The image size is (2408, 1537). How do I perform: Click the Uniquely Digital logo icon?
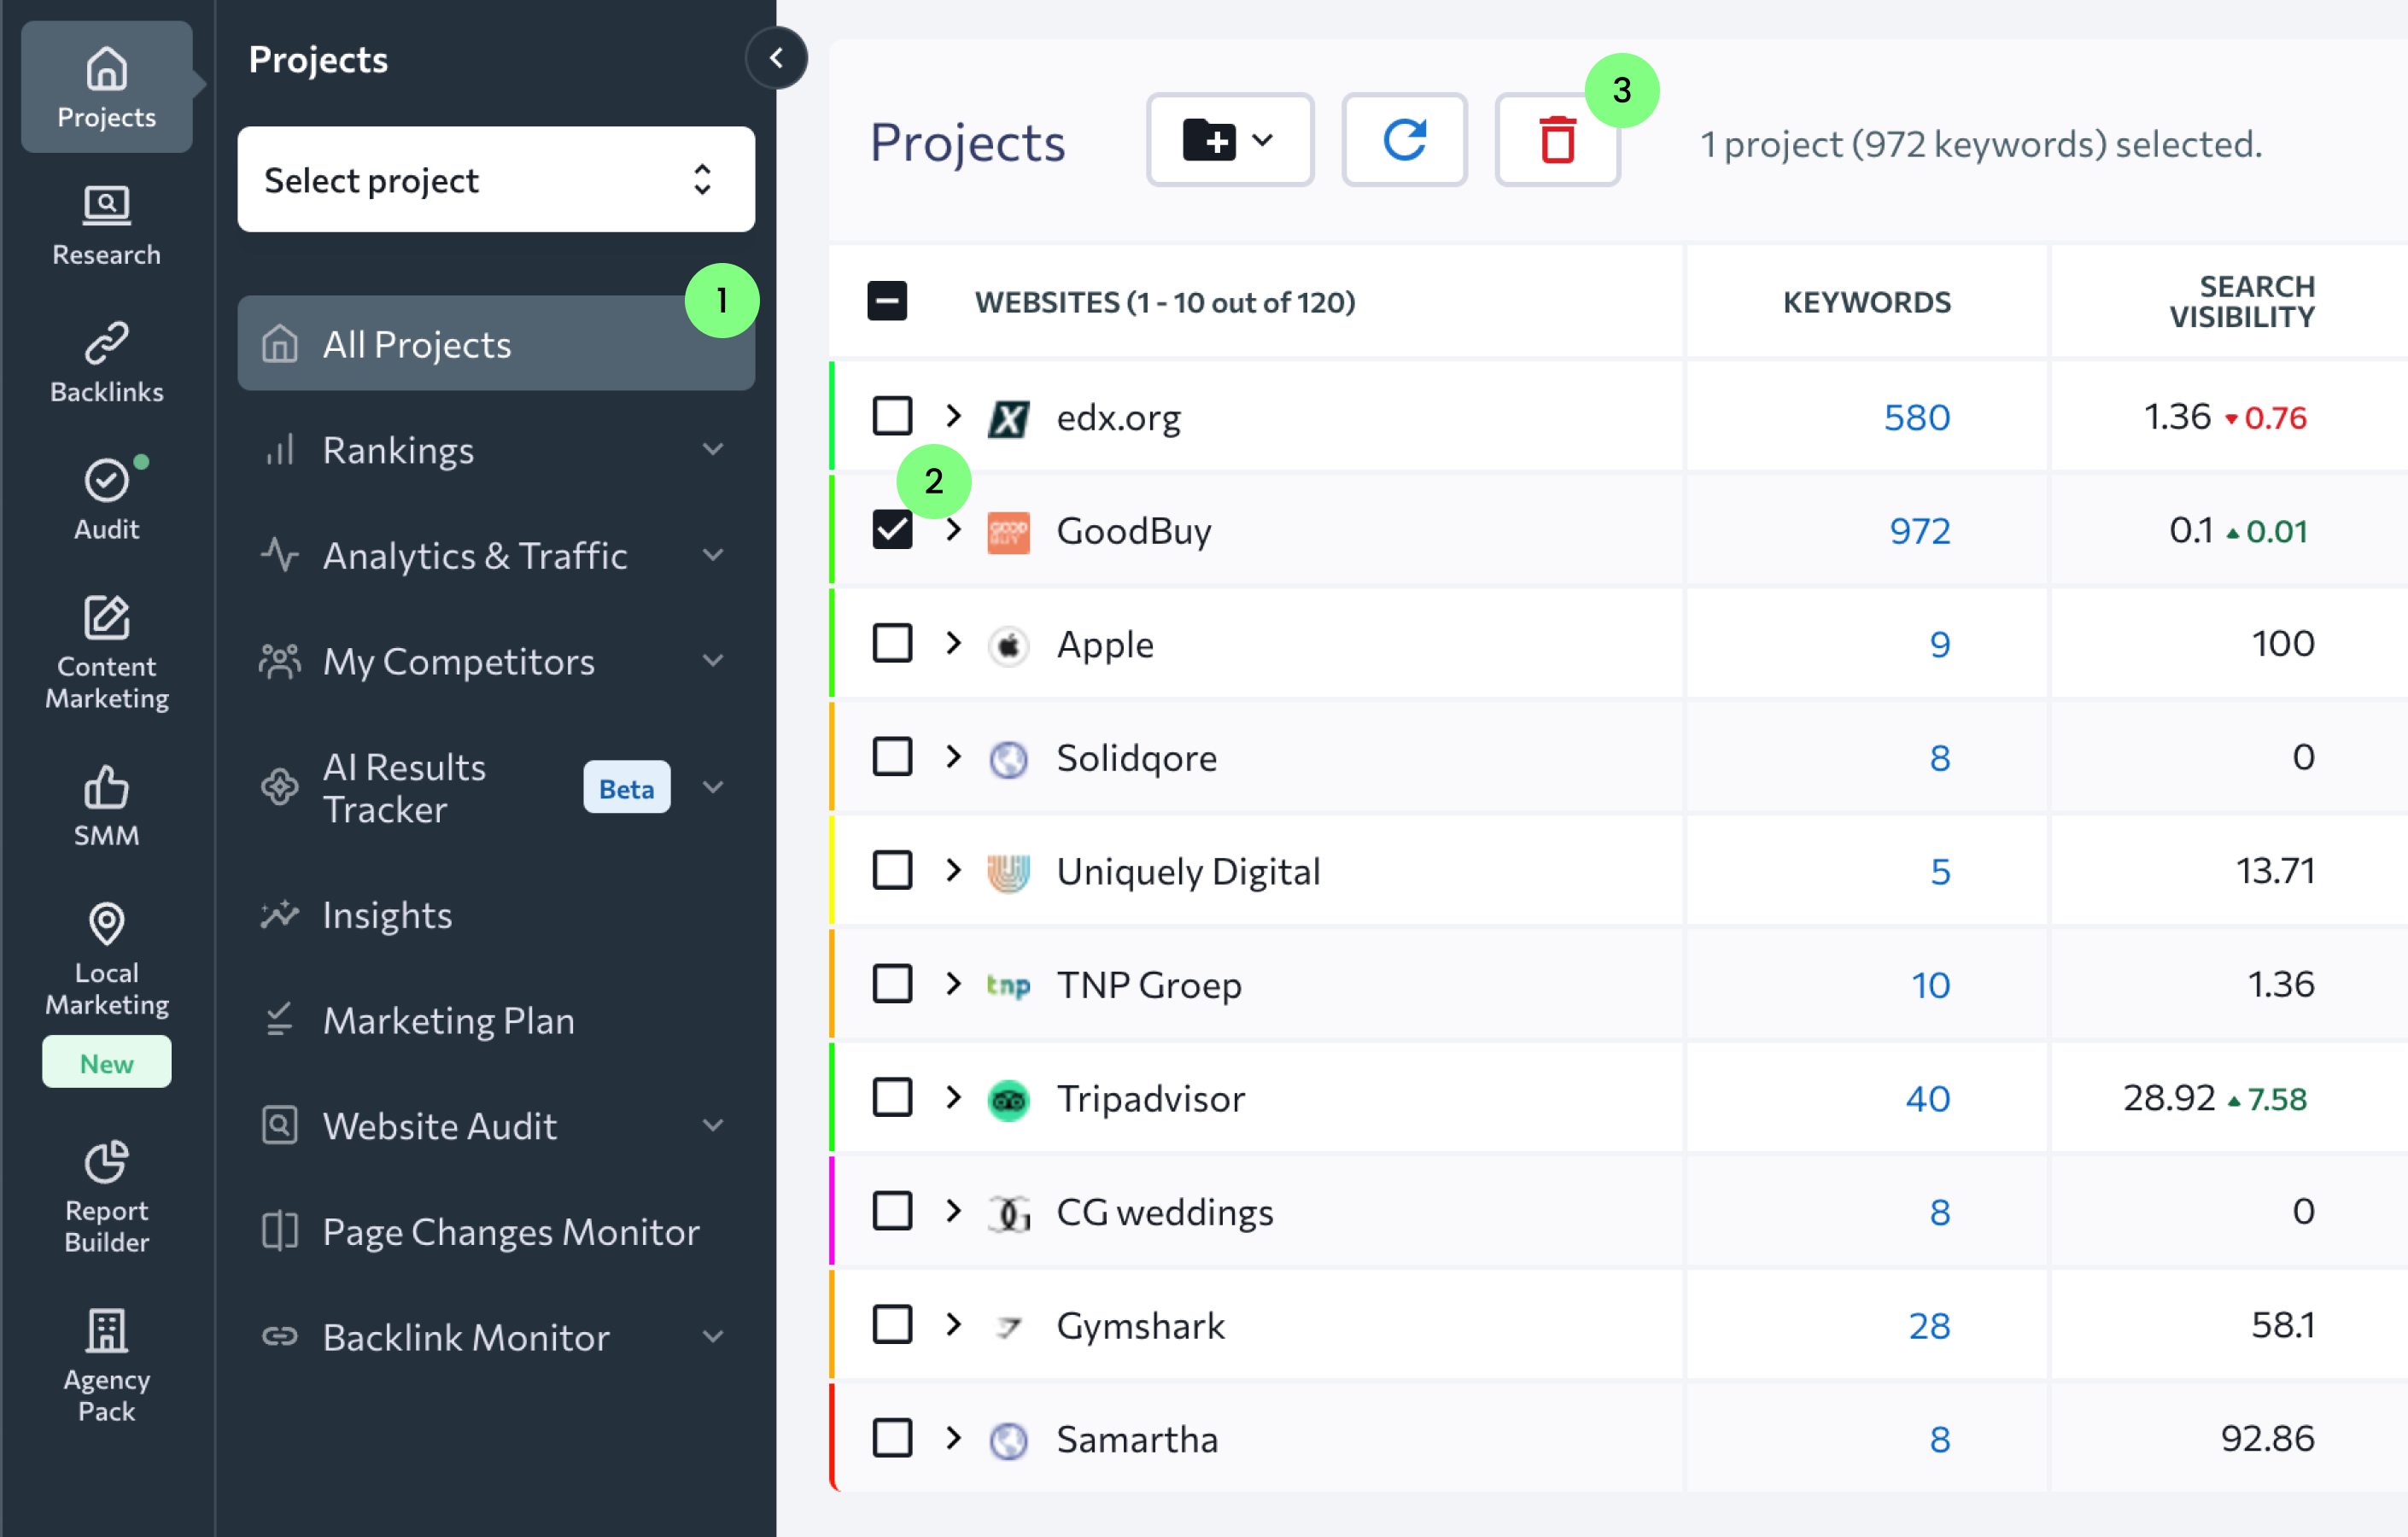[x=1008, y=872]
